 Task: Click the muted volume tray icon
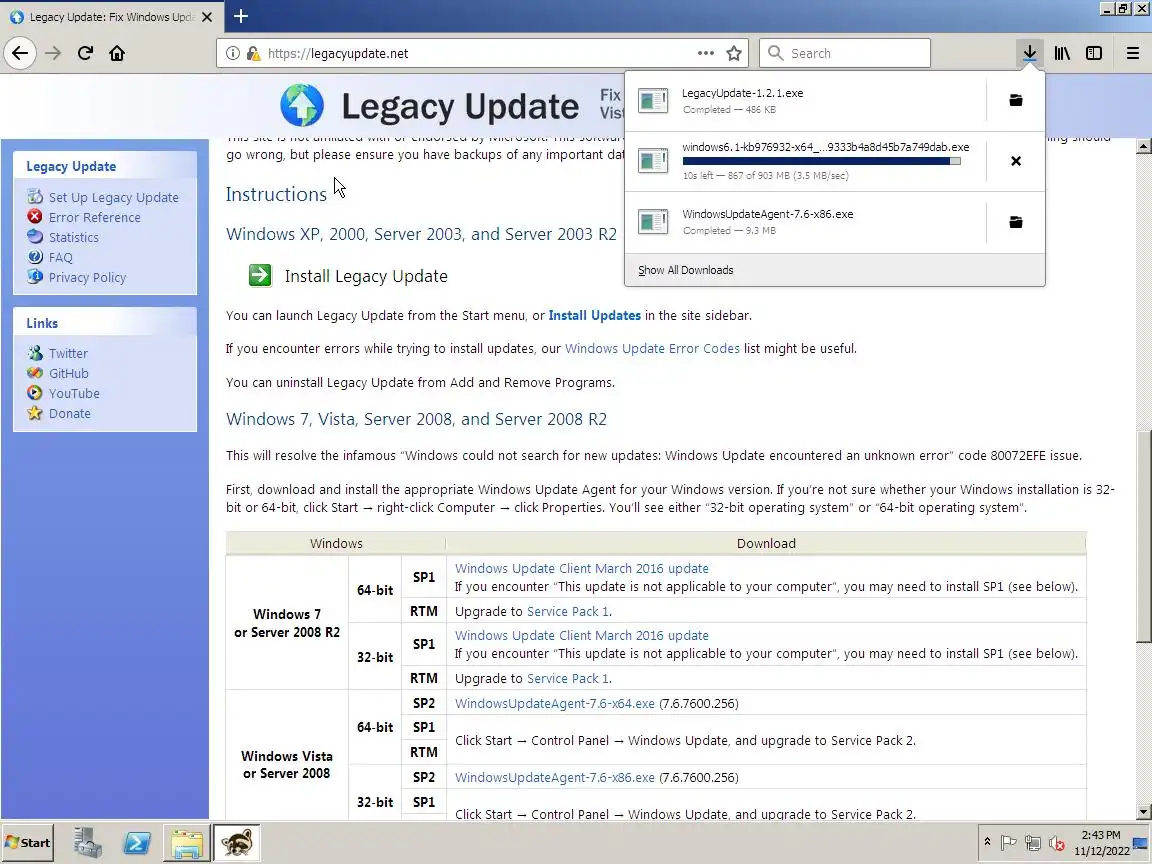pyautogui.click(x=1056, y=843)
